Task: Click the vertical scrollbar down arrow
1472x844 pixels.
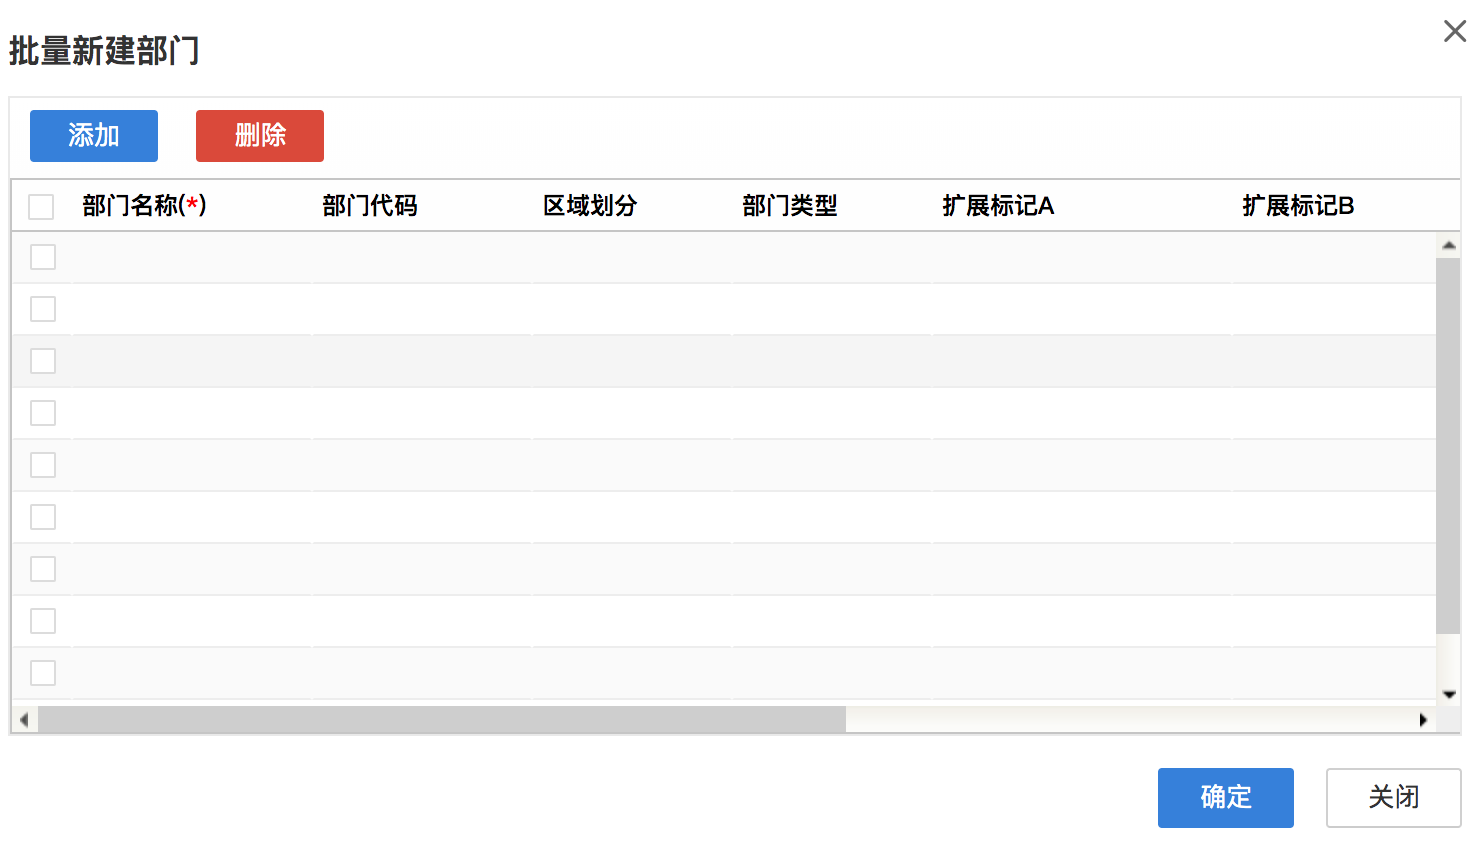Action: point(1449,694)
